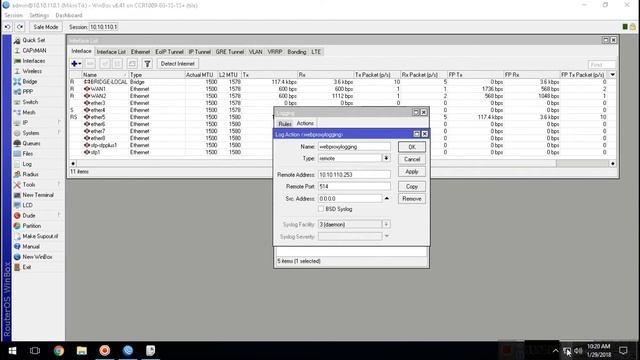Screen dimensions: 640x360
Task: Click the Remote Port input field
Action: (354, 187)
